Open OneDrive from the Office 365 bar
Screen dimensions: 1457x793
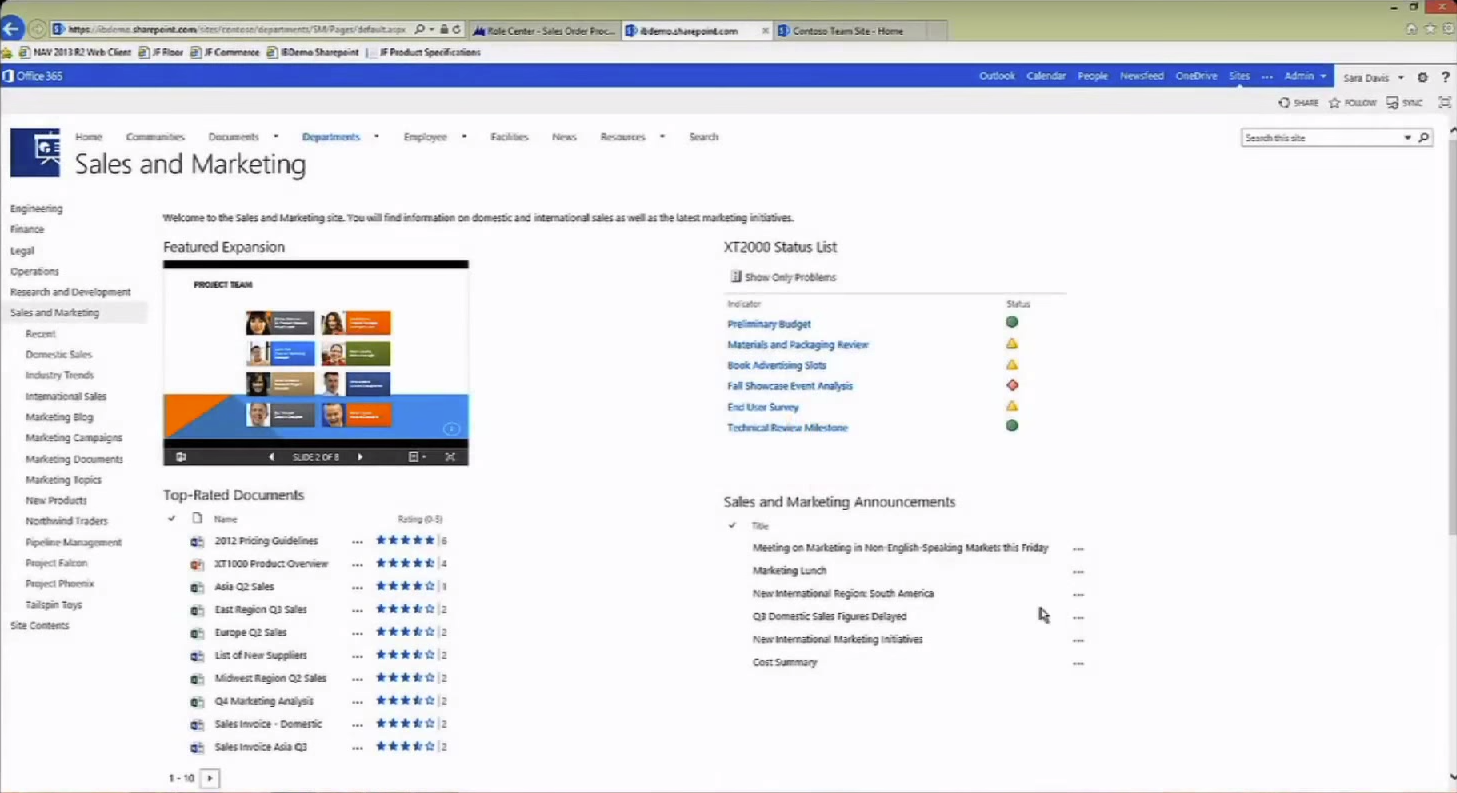click(1196, 76)
